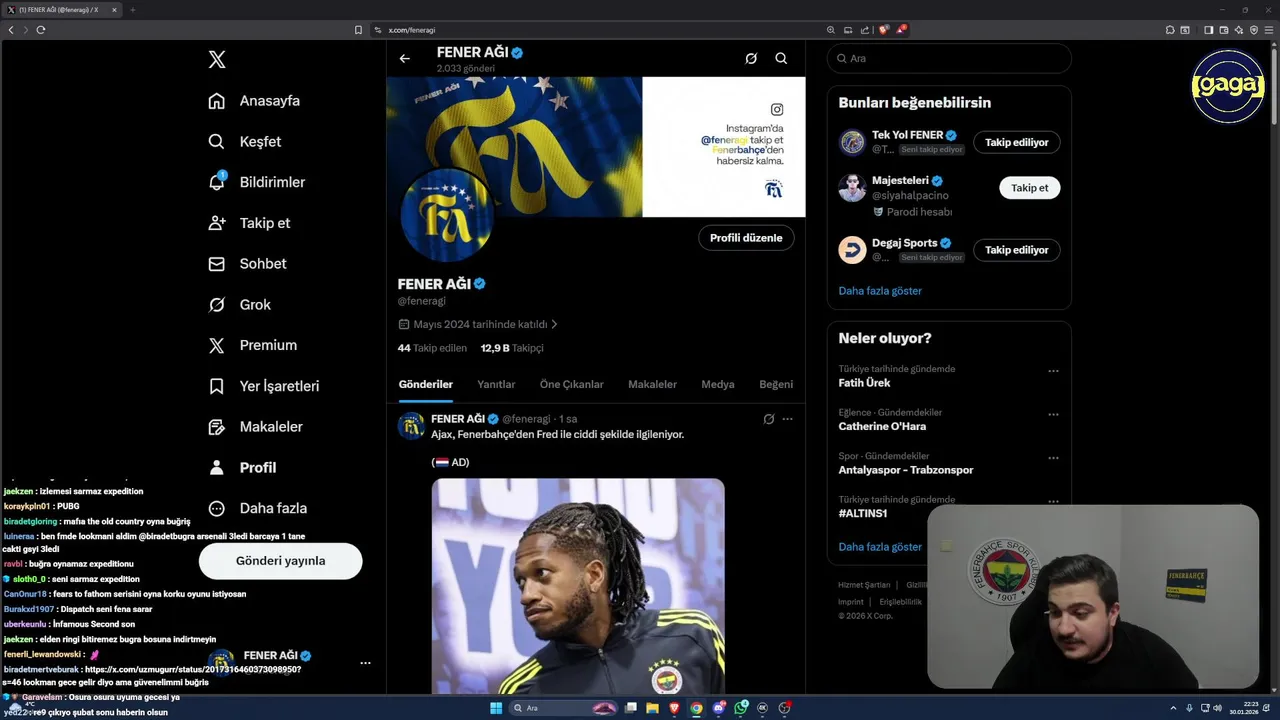The width and height of the screenshot is (1280, 720).
Task: Click the Ara search field on X
Action: 949,58
